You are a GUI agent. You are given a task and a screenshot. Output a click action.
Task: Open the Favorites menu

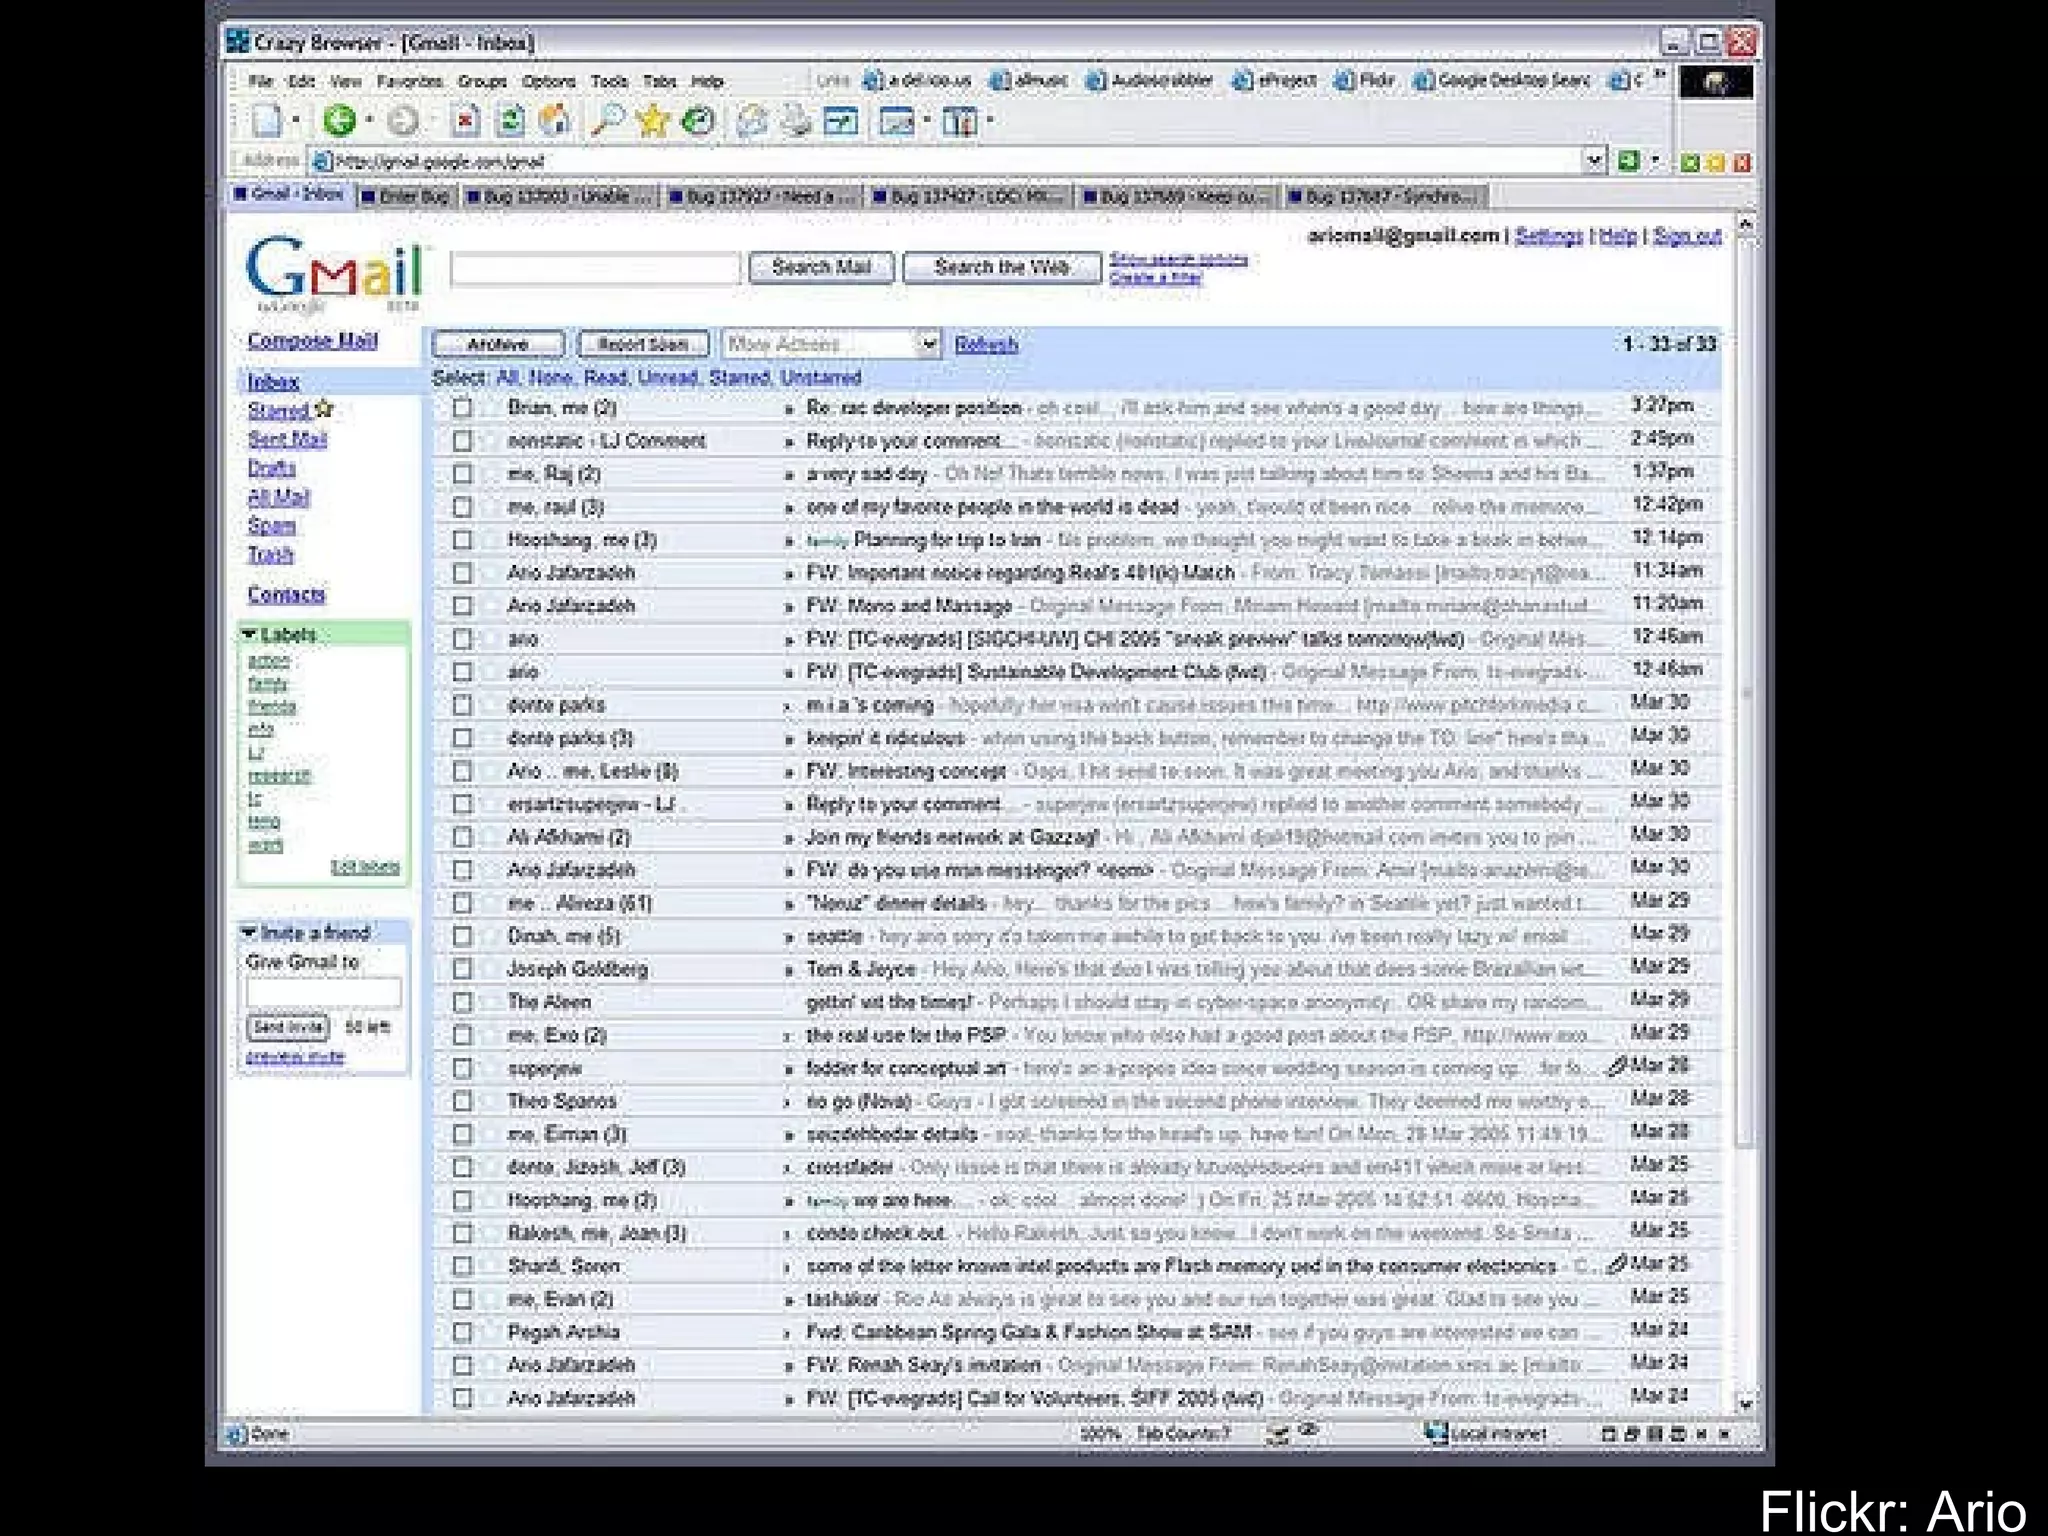tap(409, 81)
